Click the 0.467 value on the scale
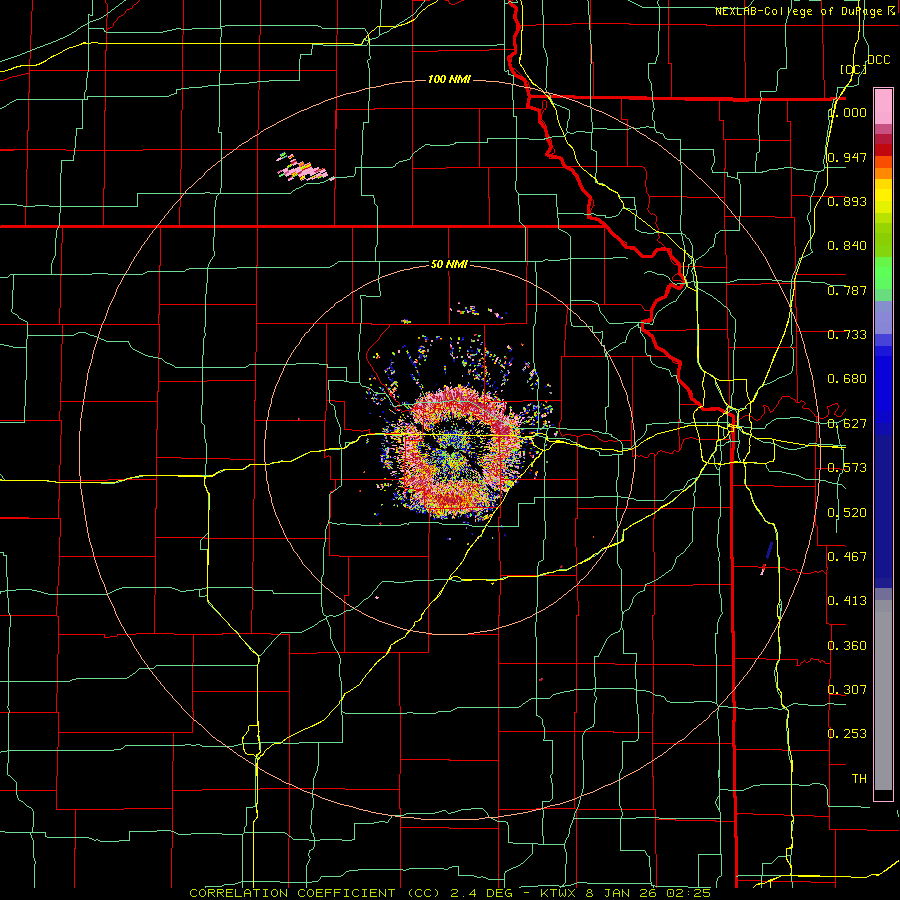 coord(847,557)
